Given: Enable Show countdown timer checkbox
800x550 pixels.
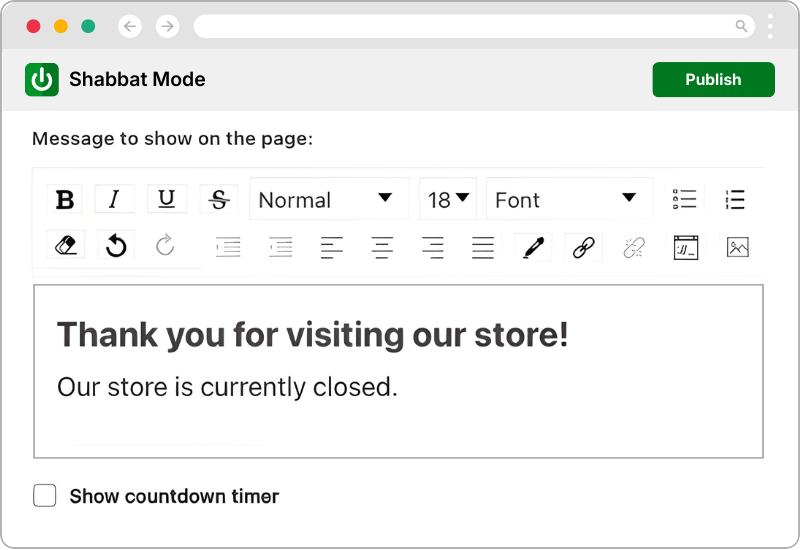Looking at the screenshot, I should [44, 495].
